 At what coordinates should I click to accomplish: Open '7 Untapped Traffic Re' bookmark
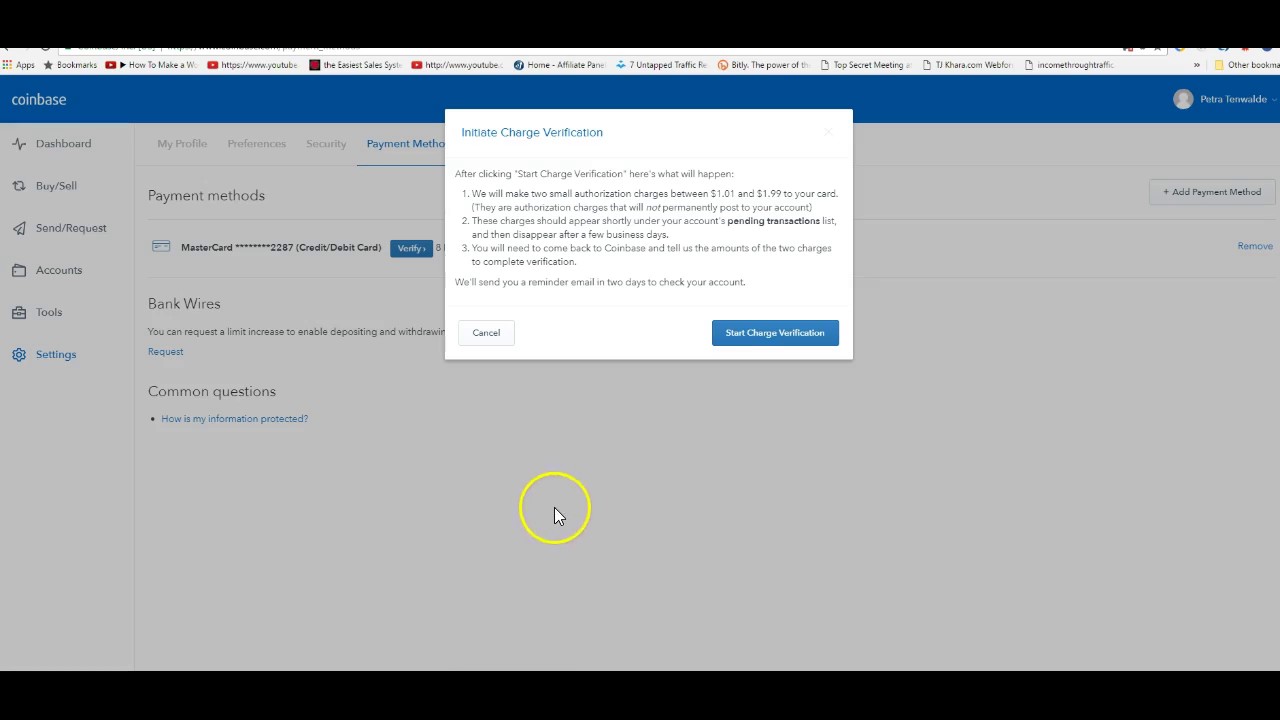coord(661,65)
